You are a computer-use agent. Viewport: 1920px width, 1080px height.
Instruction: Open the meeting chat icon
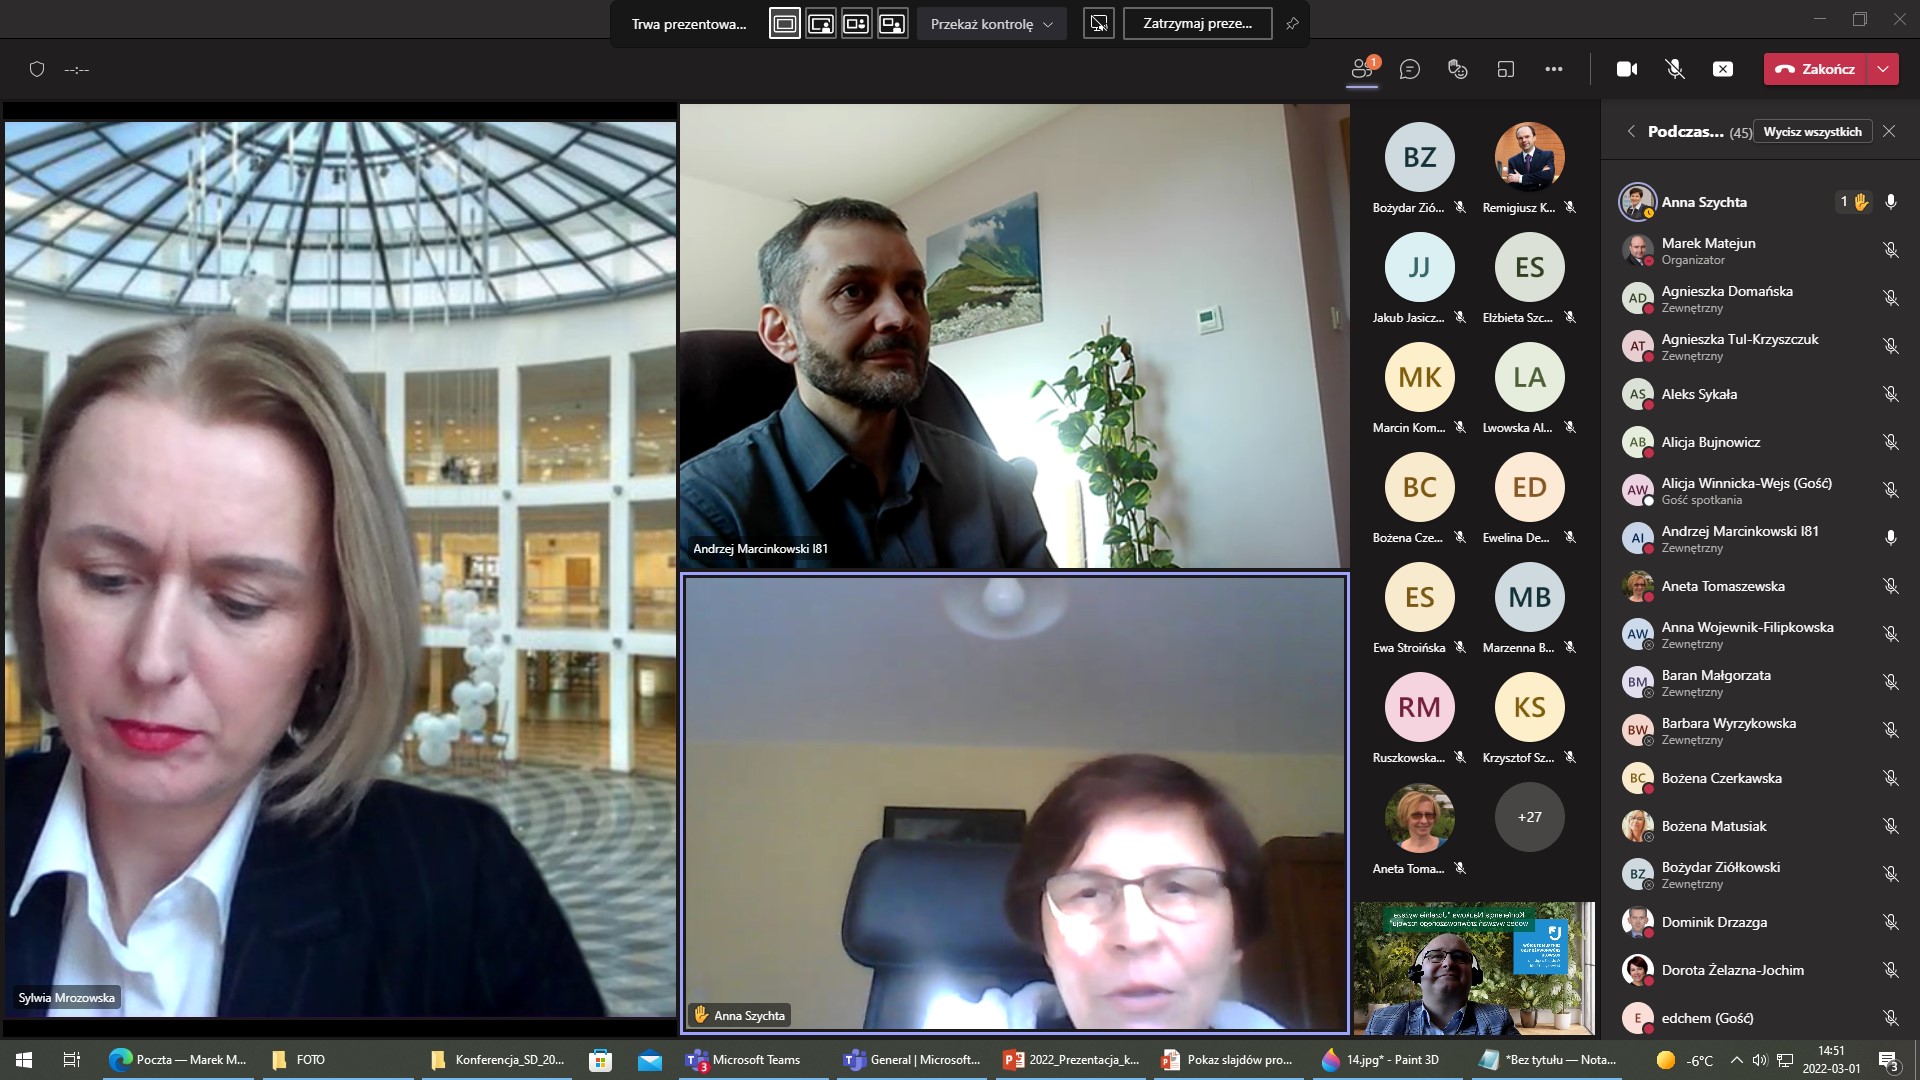1410,69
